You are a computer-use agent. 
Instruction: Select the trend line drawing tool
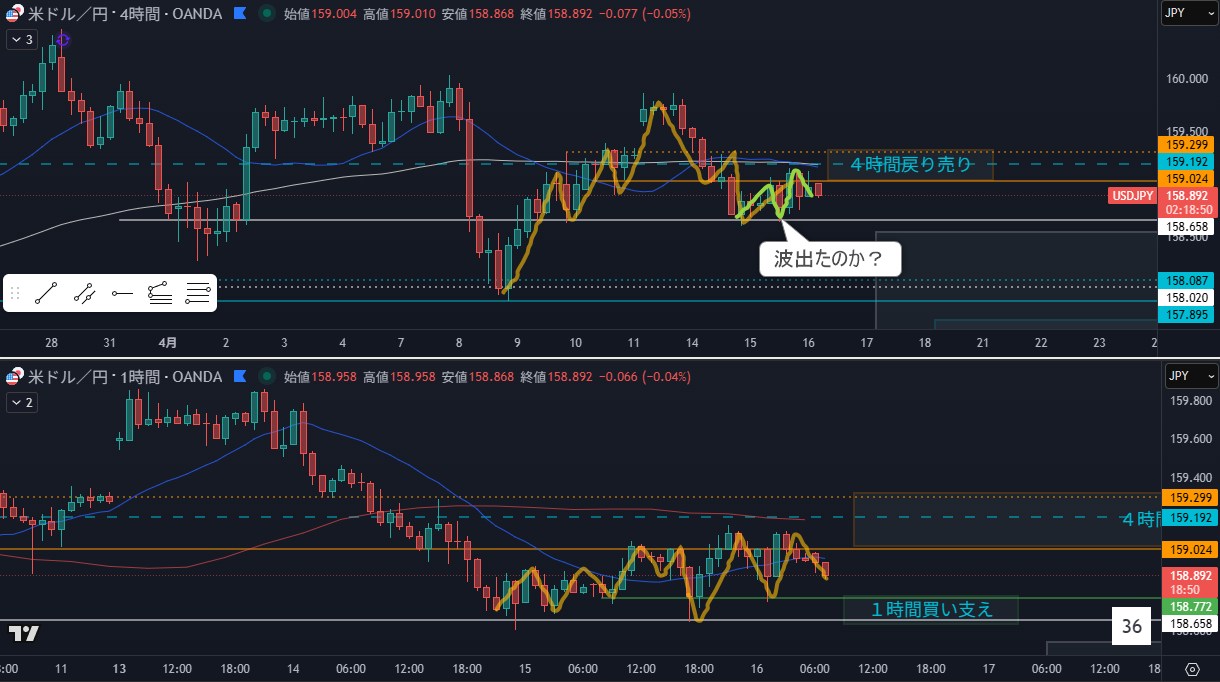[x=46, y=293]
